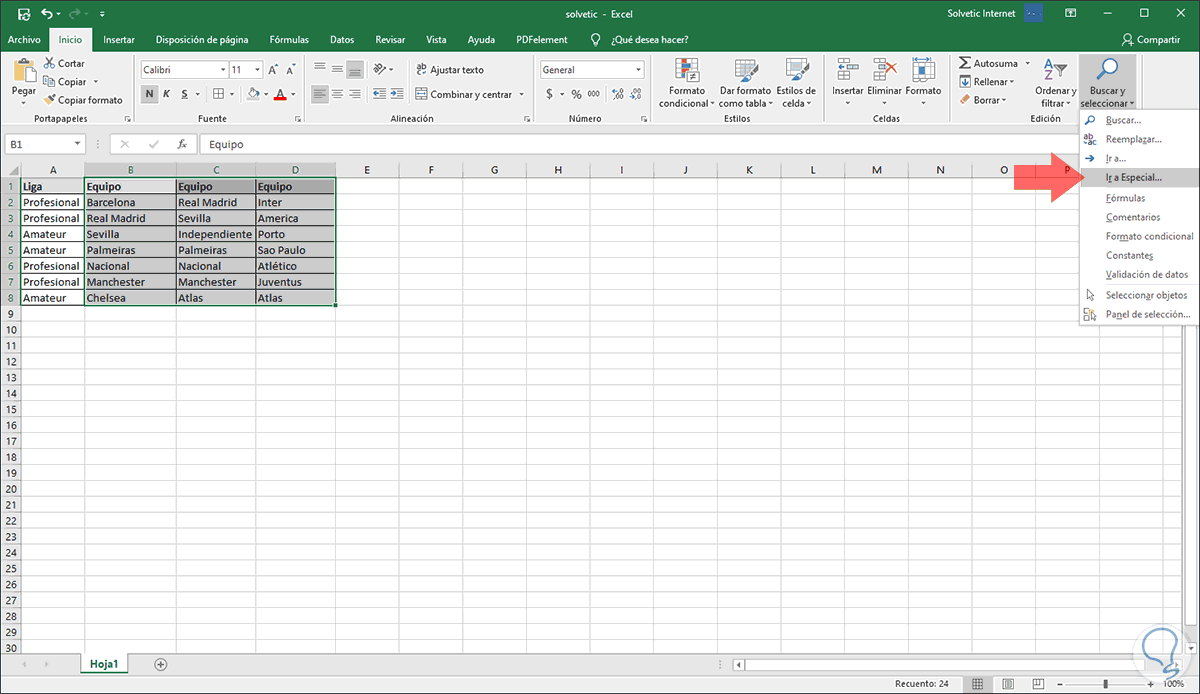Add a new sheet with plus button
1200x694 pixels.
(161, 664)
